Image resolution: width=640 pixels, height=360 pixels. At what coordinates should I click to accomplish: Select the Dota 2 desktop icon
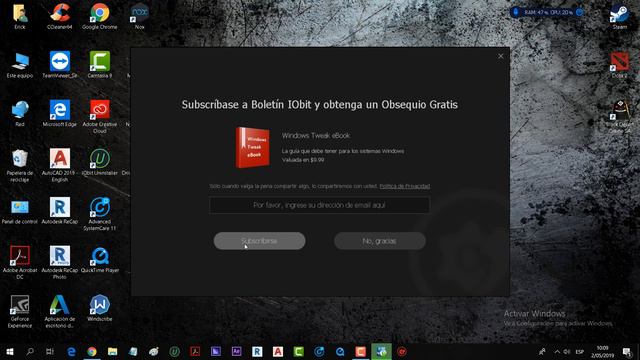(620, 65)
